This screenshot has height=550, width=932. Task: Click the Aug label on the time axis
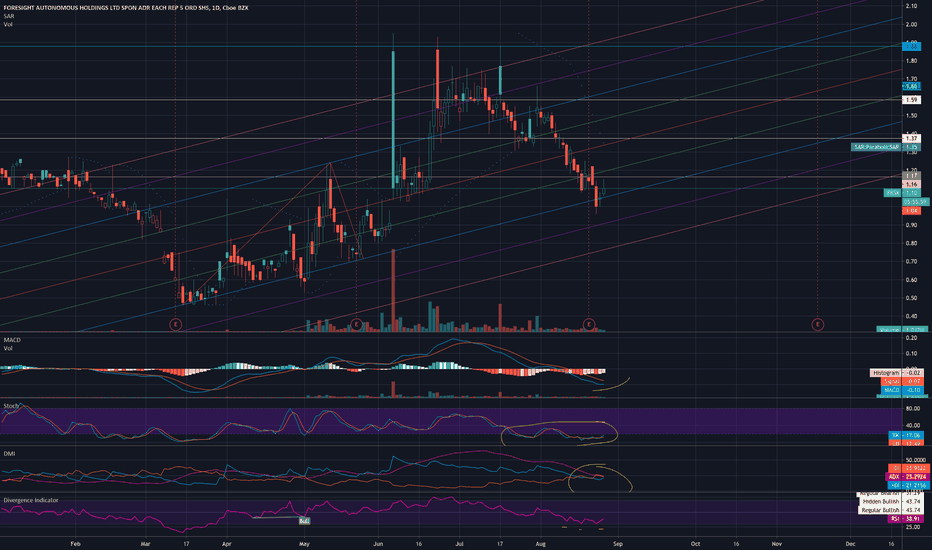click(540, 543)
